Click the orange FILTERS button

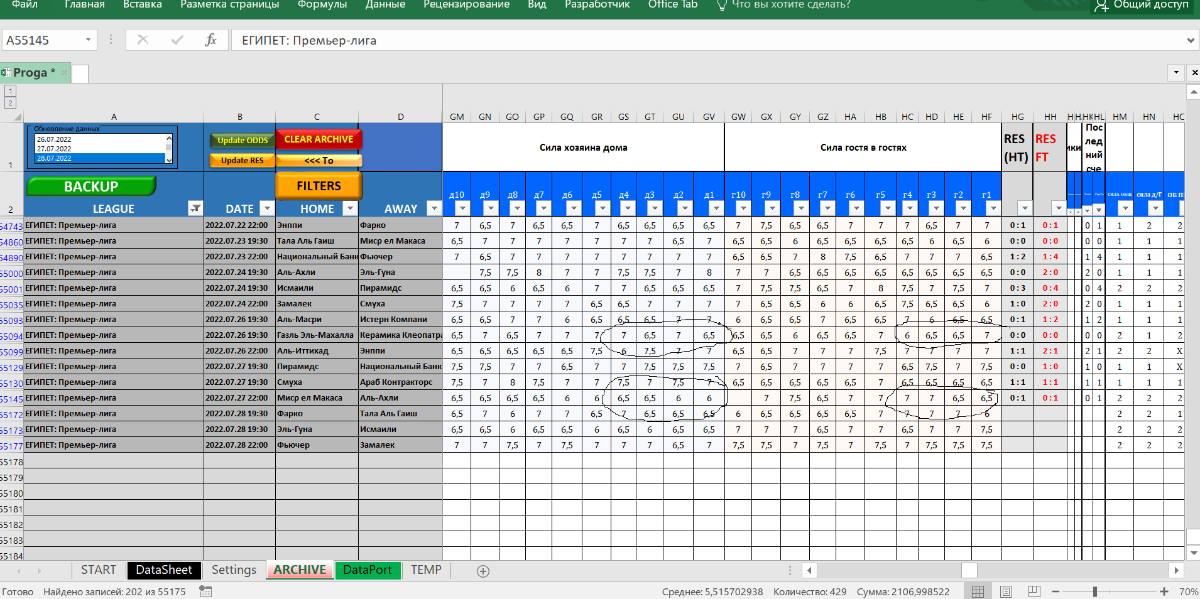pos(318,186)
